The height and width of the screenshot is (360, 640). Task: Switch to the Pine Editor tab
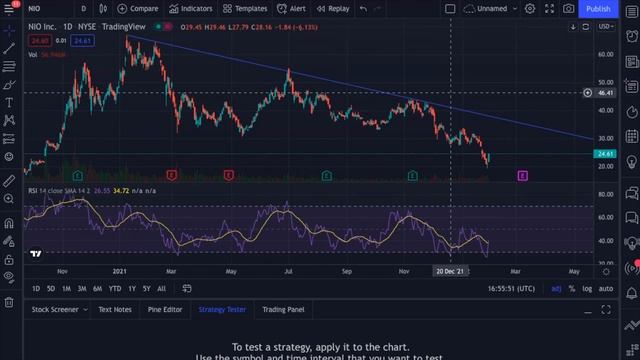tap(165, 309)
